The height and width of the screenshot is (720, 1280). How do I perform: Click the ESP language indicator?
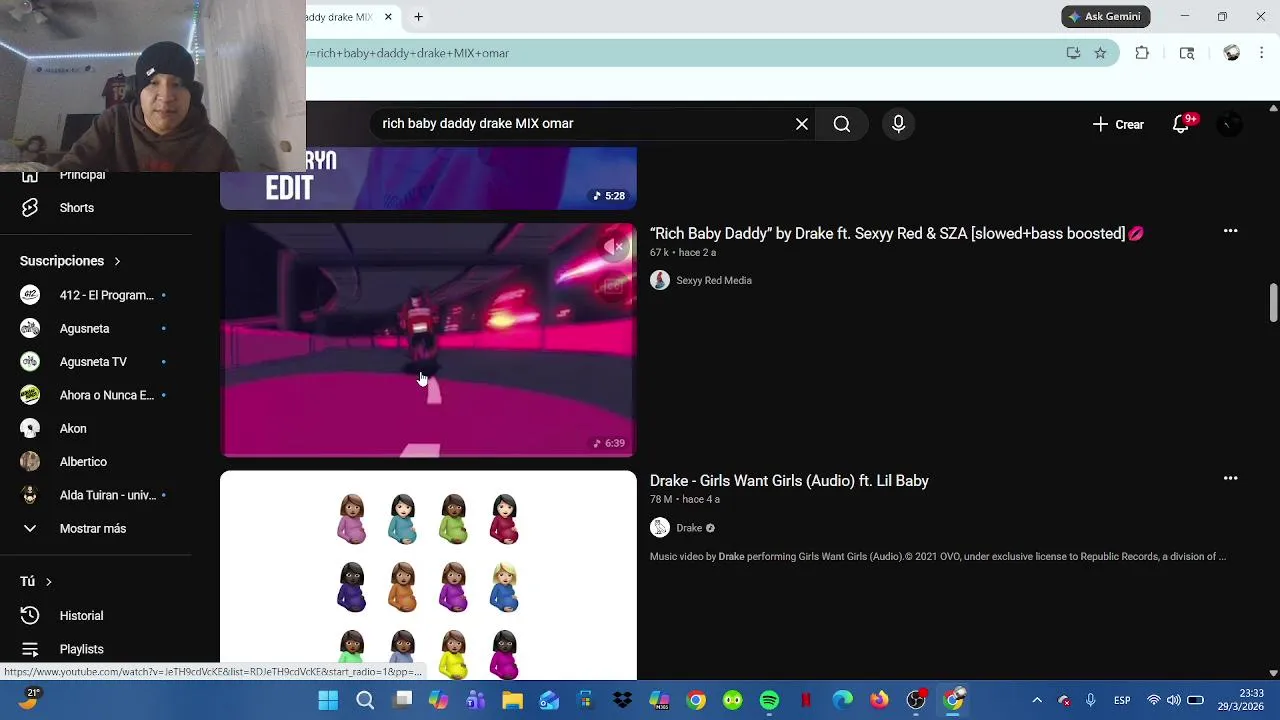tap(1123, 700)
